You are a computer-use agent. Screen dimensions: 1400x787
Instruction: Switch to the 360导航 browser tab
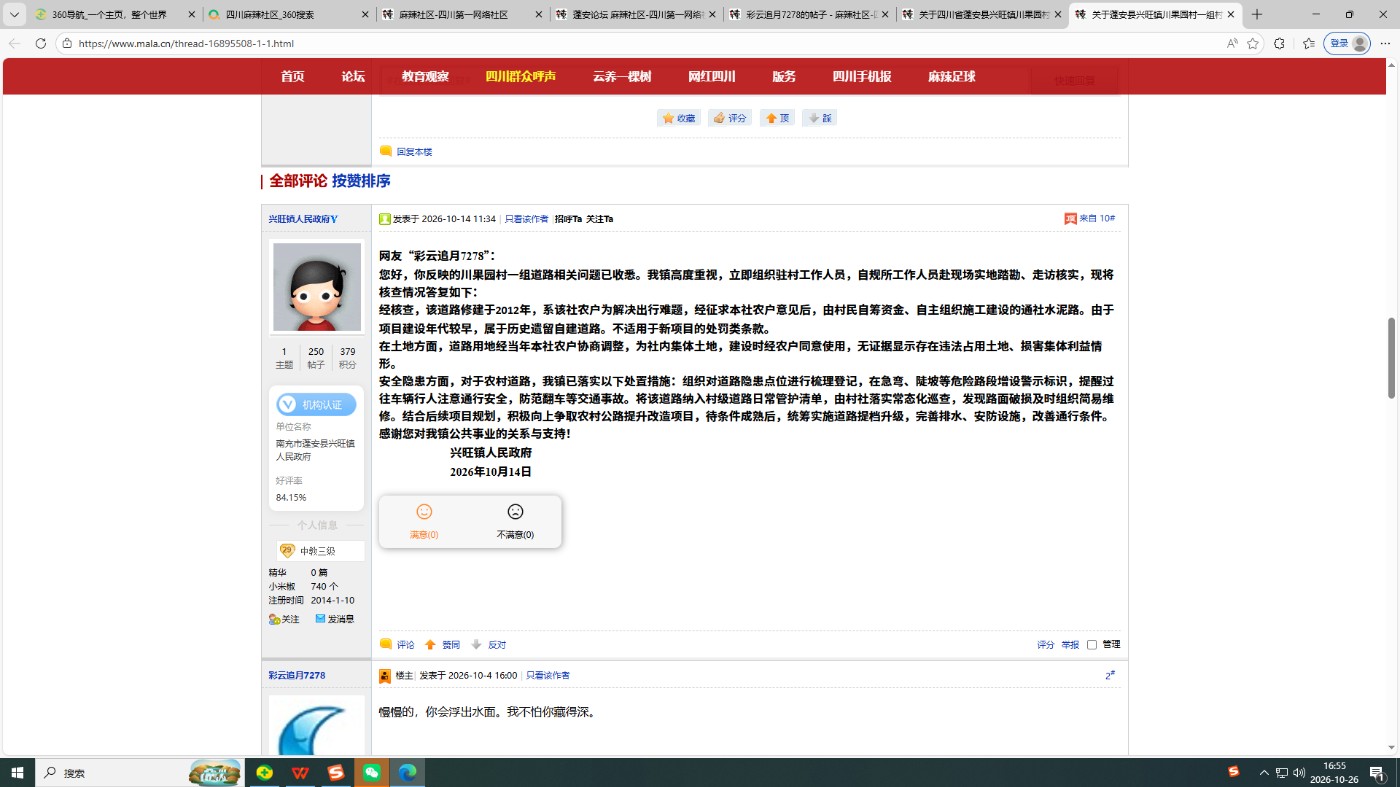coord(114,15)
